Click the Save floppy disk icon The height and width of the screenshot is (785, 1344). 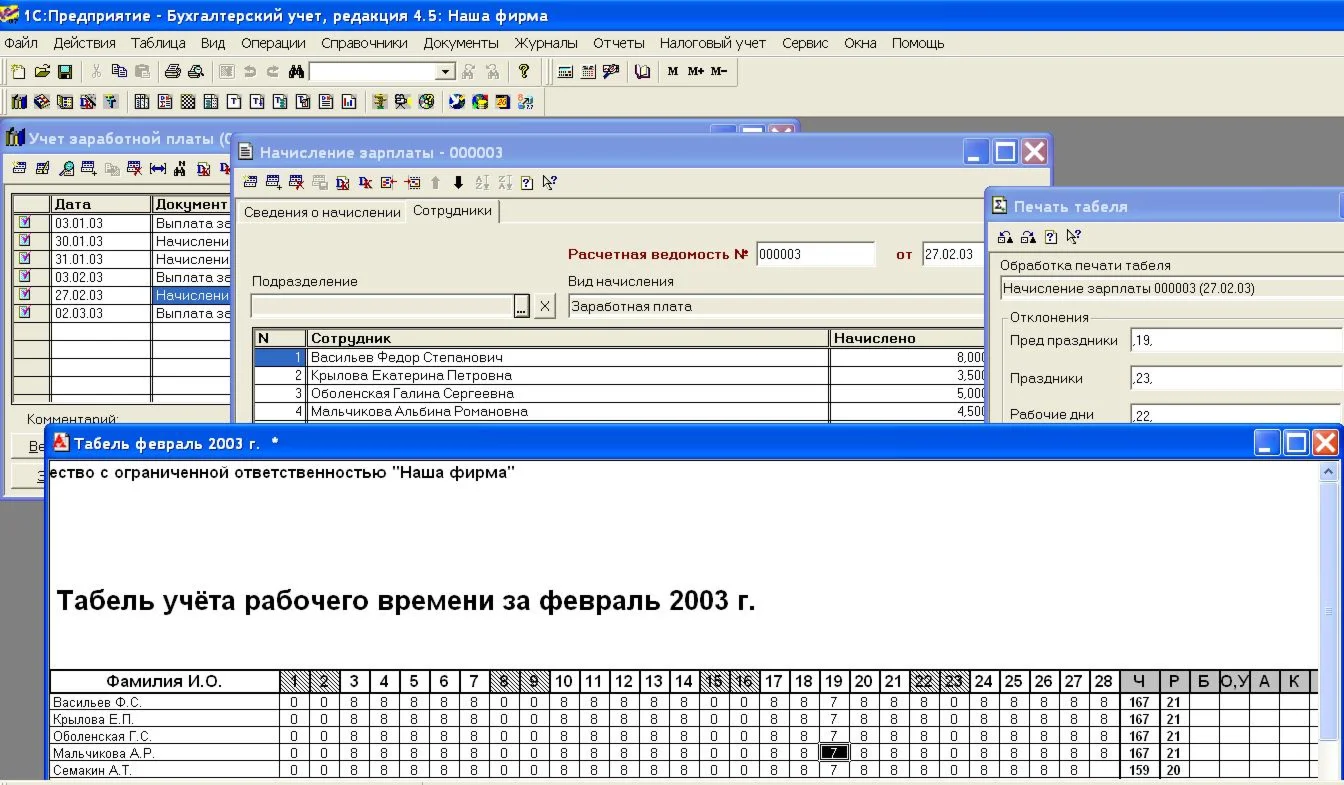pos(64,72)
